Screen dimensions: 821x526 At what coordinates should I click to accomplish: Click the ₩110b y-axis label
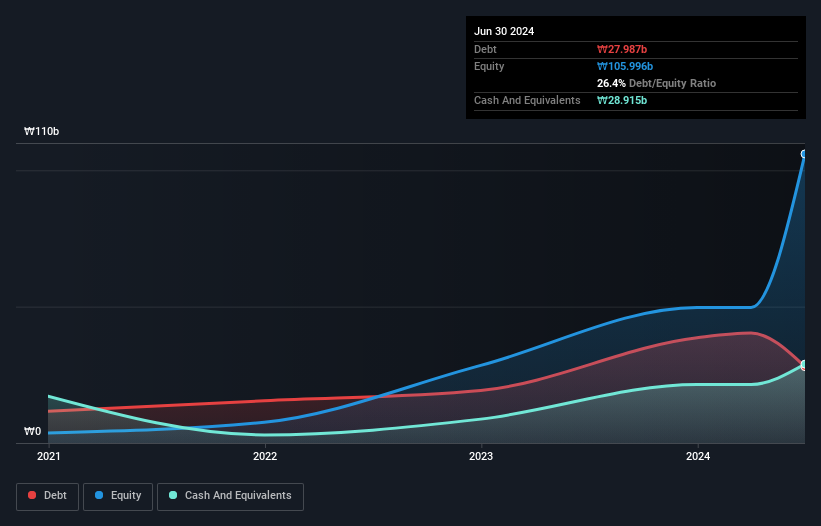coord(41,131)
